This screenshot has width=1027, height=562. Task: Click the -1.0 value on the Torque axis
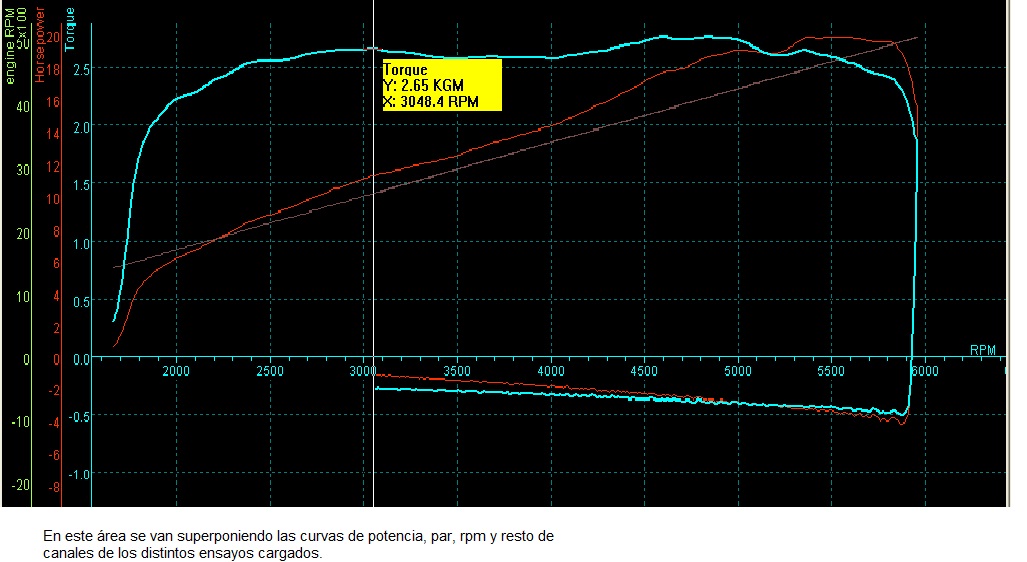(x=79, y=474)
